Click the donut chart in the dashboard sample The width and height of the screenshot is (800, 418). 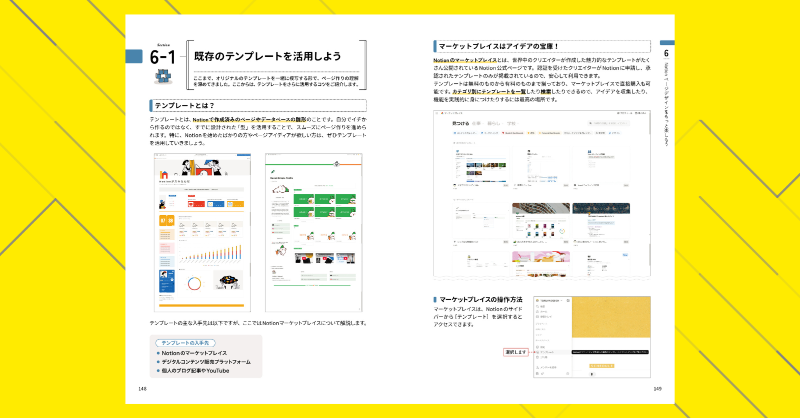(x=194, y=283)
